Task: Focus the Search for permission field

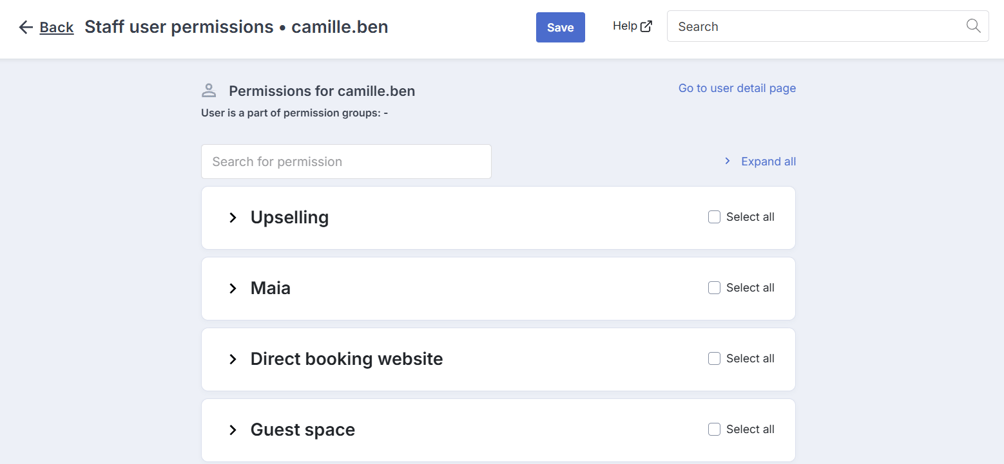Action: 346,162
